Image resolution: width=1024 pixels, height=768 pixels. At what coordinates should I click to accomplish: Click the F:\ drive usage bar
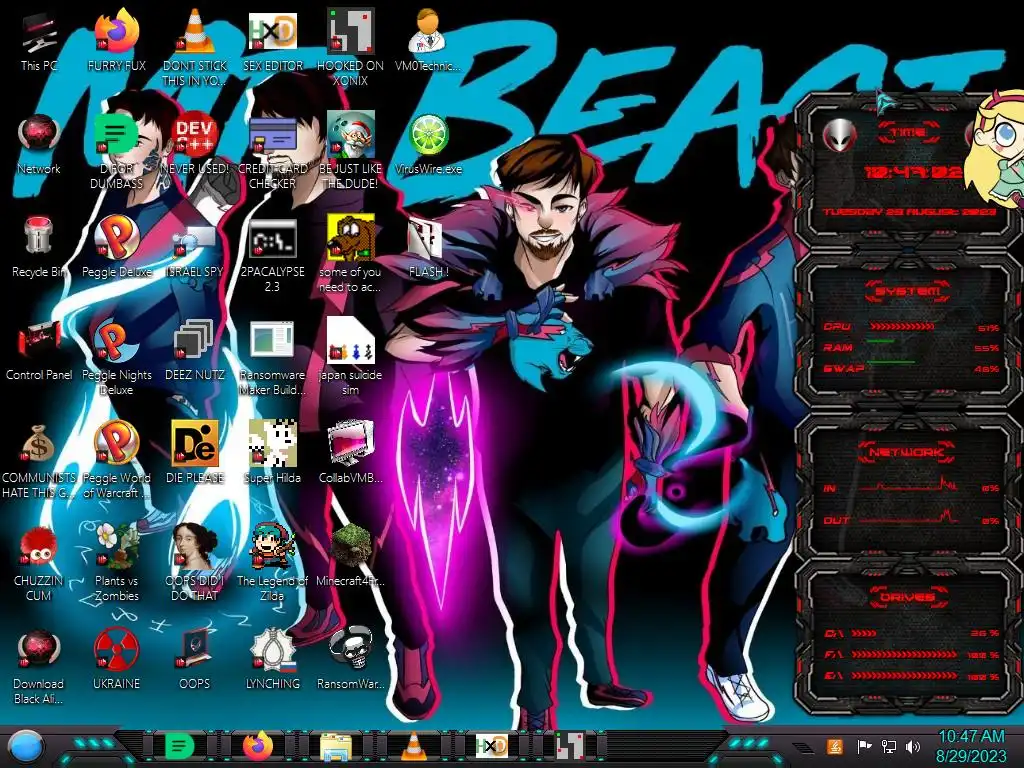904,654
